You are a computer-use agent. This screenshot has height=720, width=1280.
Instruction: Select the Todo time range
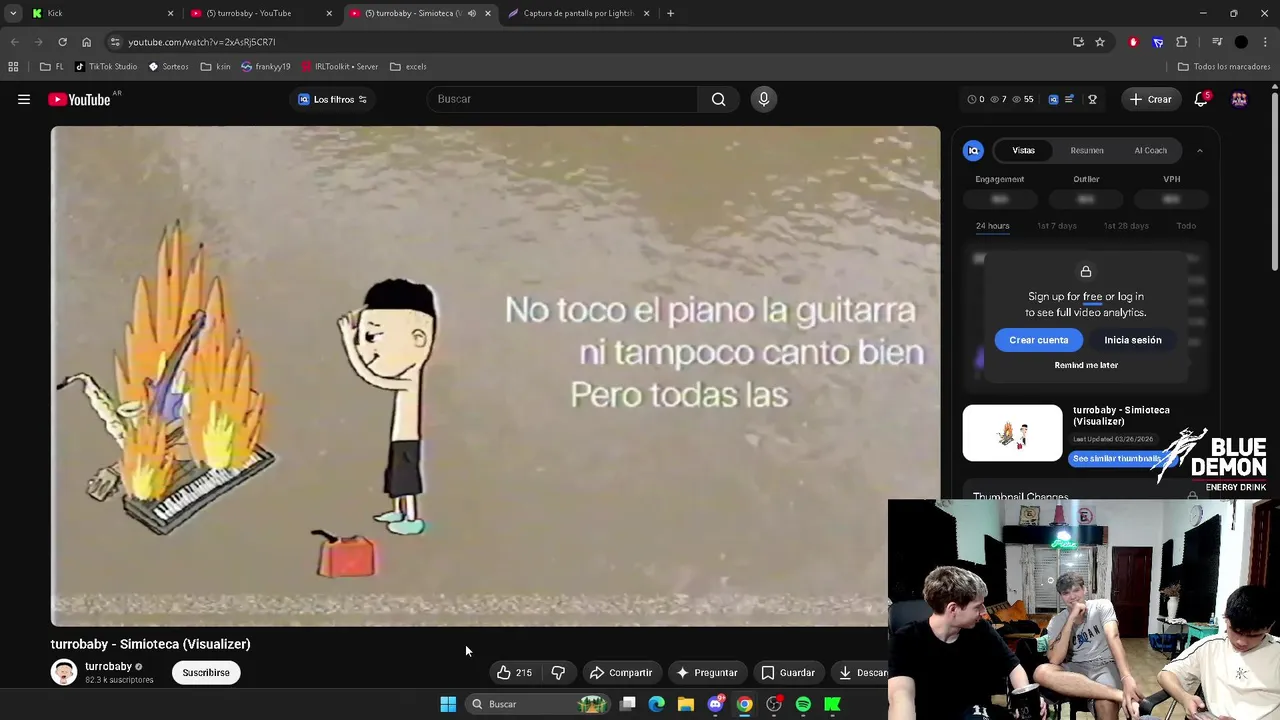pos(1186,225)
